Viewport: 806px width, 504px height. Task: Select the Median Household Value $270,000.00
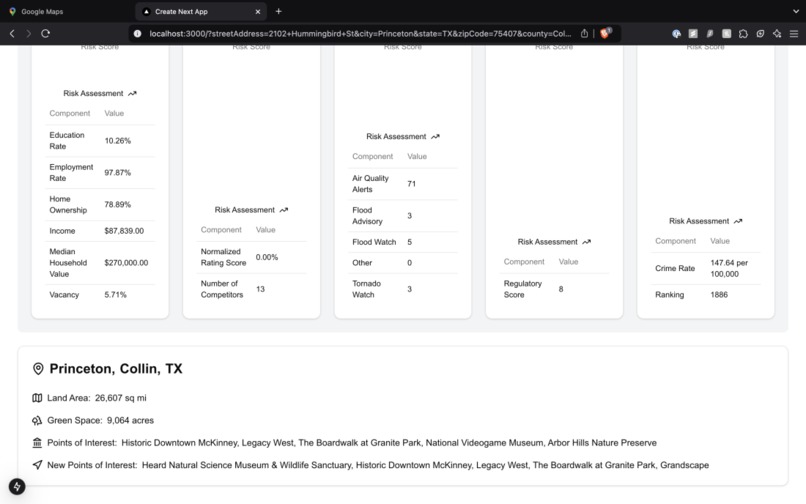pos(126,263)
